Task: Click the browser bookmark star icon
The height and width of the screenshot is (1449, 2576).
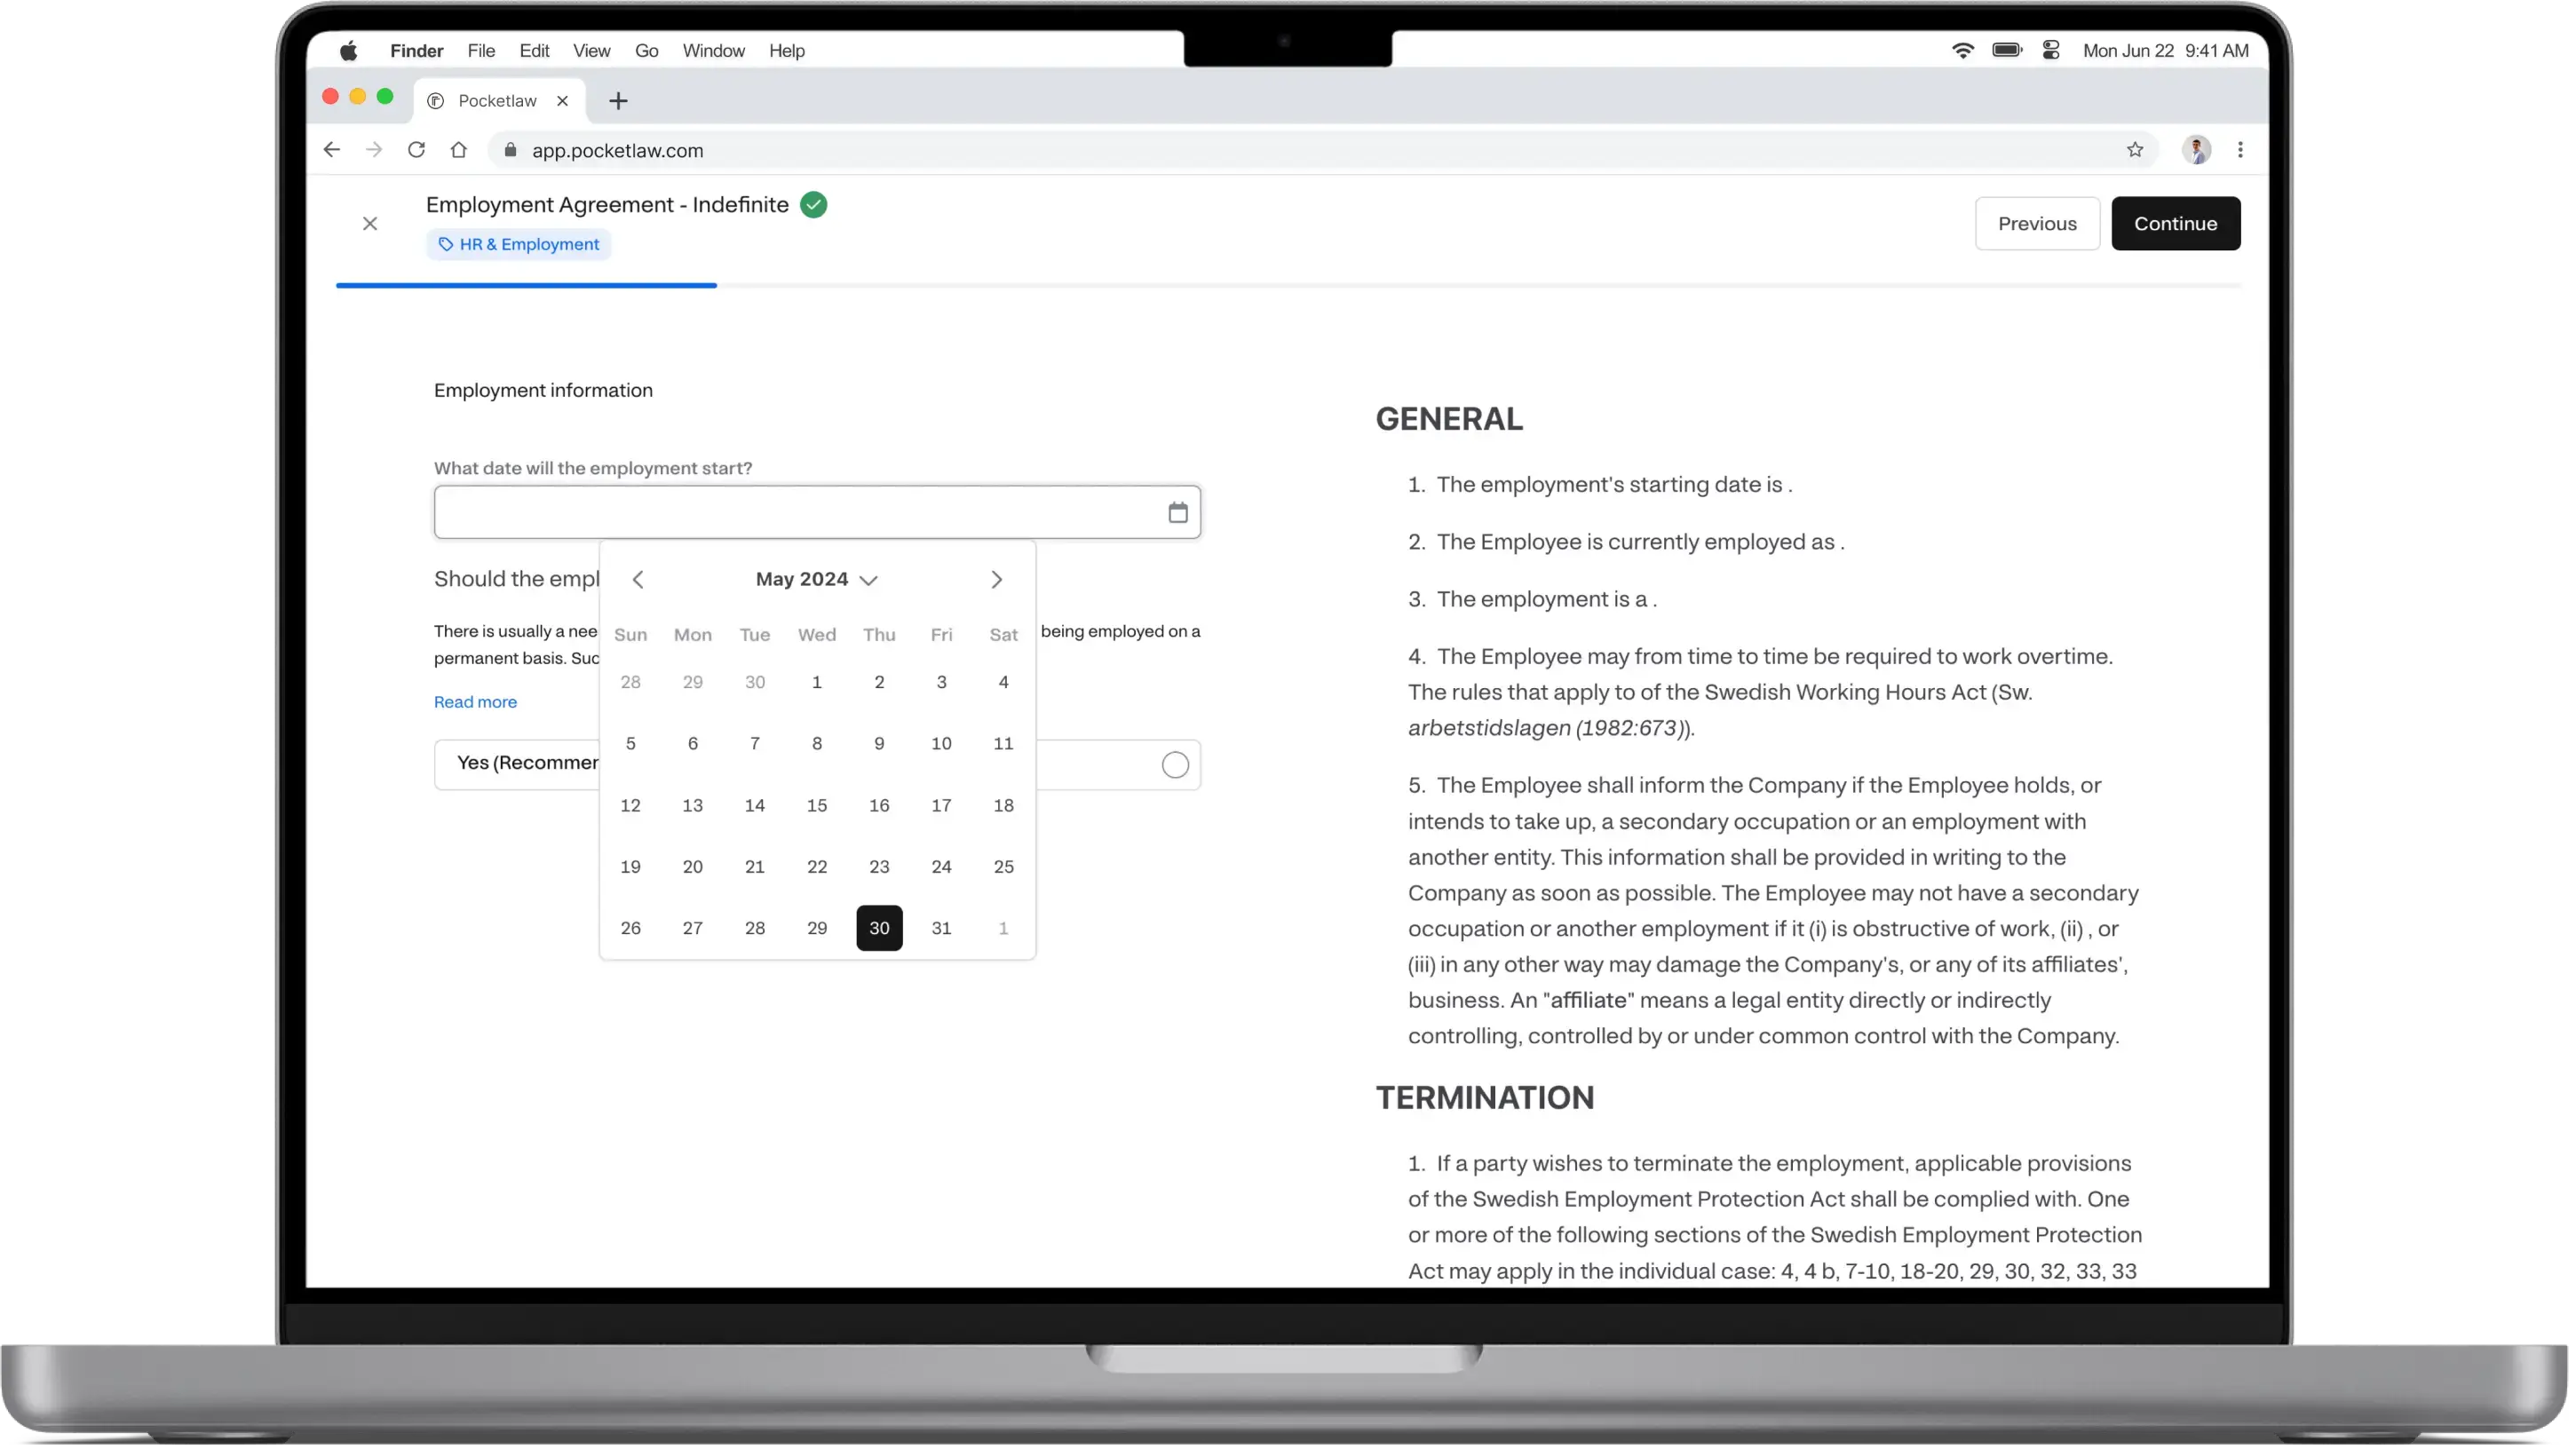Action: (x=2134, y=150)
